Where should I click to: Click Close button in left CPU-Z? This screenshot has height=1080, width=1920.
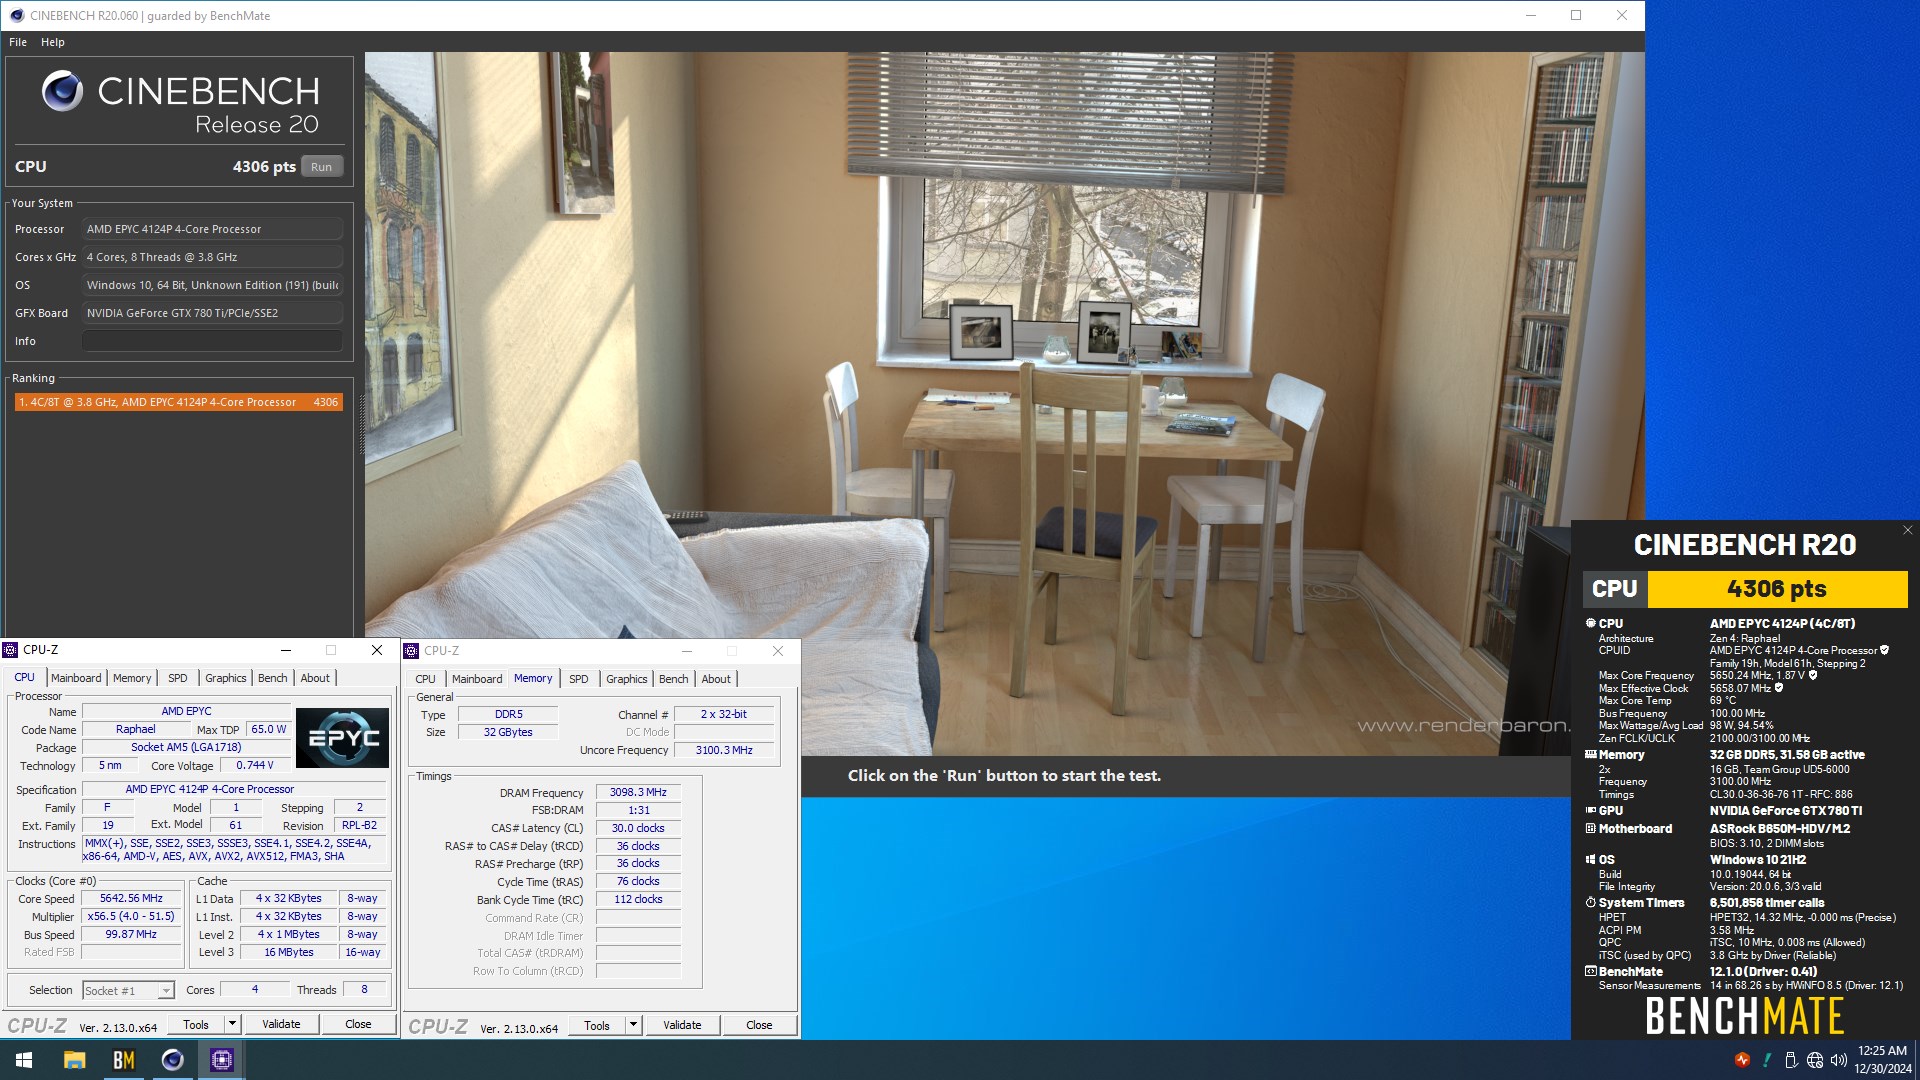click(358, 1024)
